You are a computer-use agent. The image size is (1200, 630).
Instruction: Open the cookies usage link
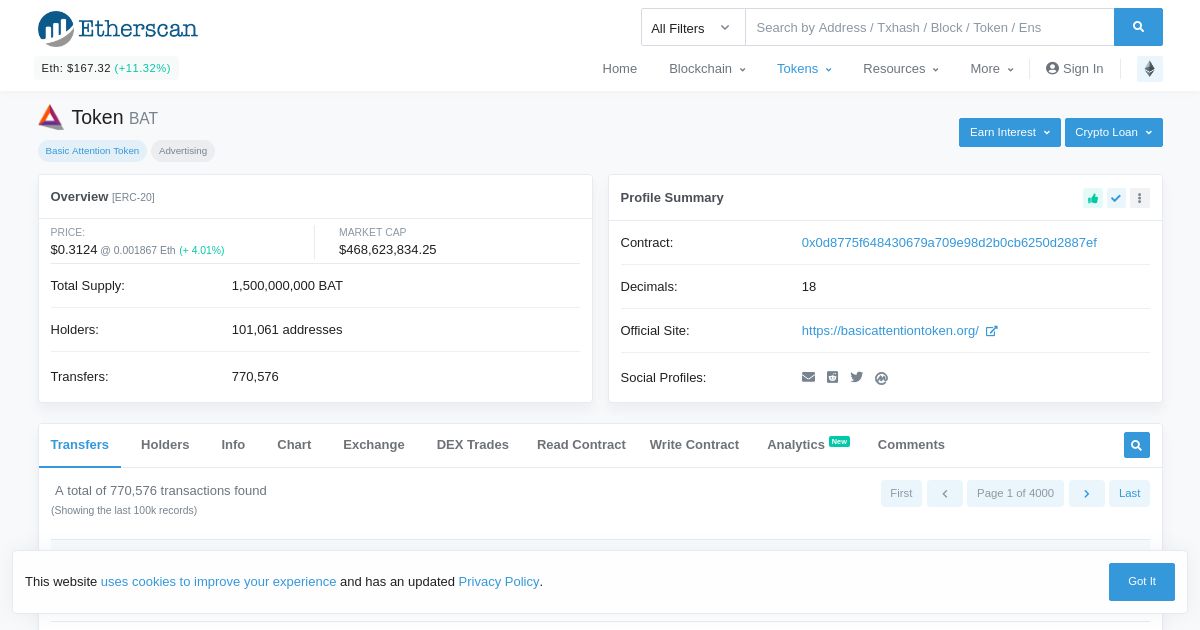(x=218, y=582)
